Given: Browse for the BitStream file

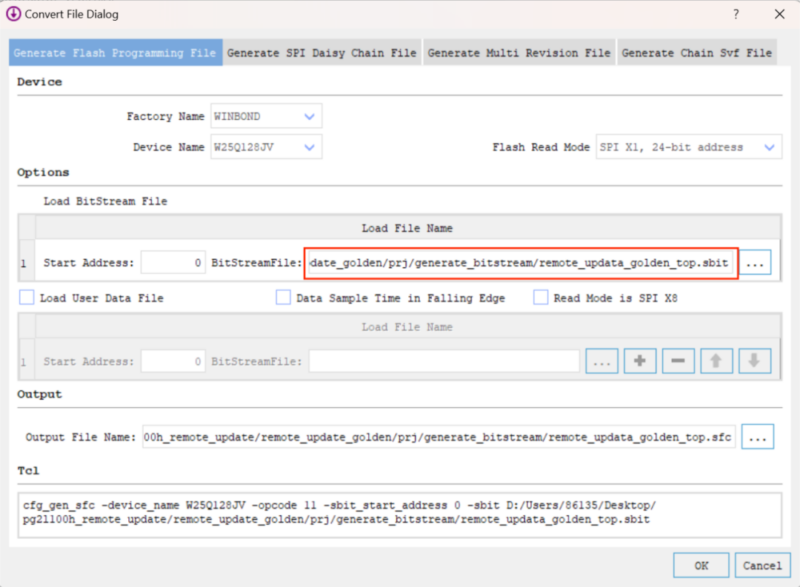Looking at the screenshot, I should point(758,263).
